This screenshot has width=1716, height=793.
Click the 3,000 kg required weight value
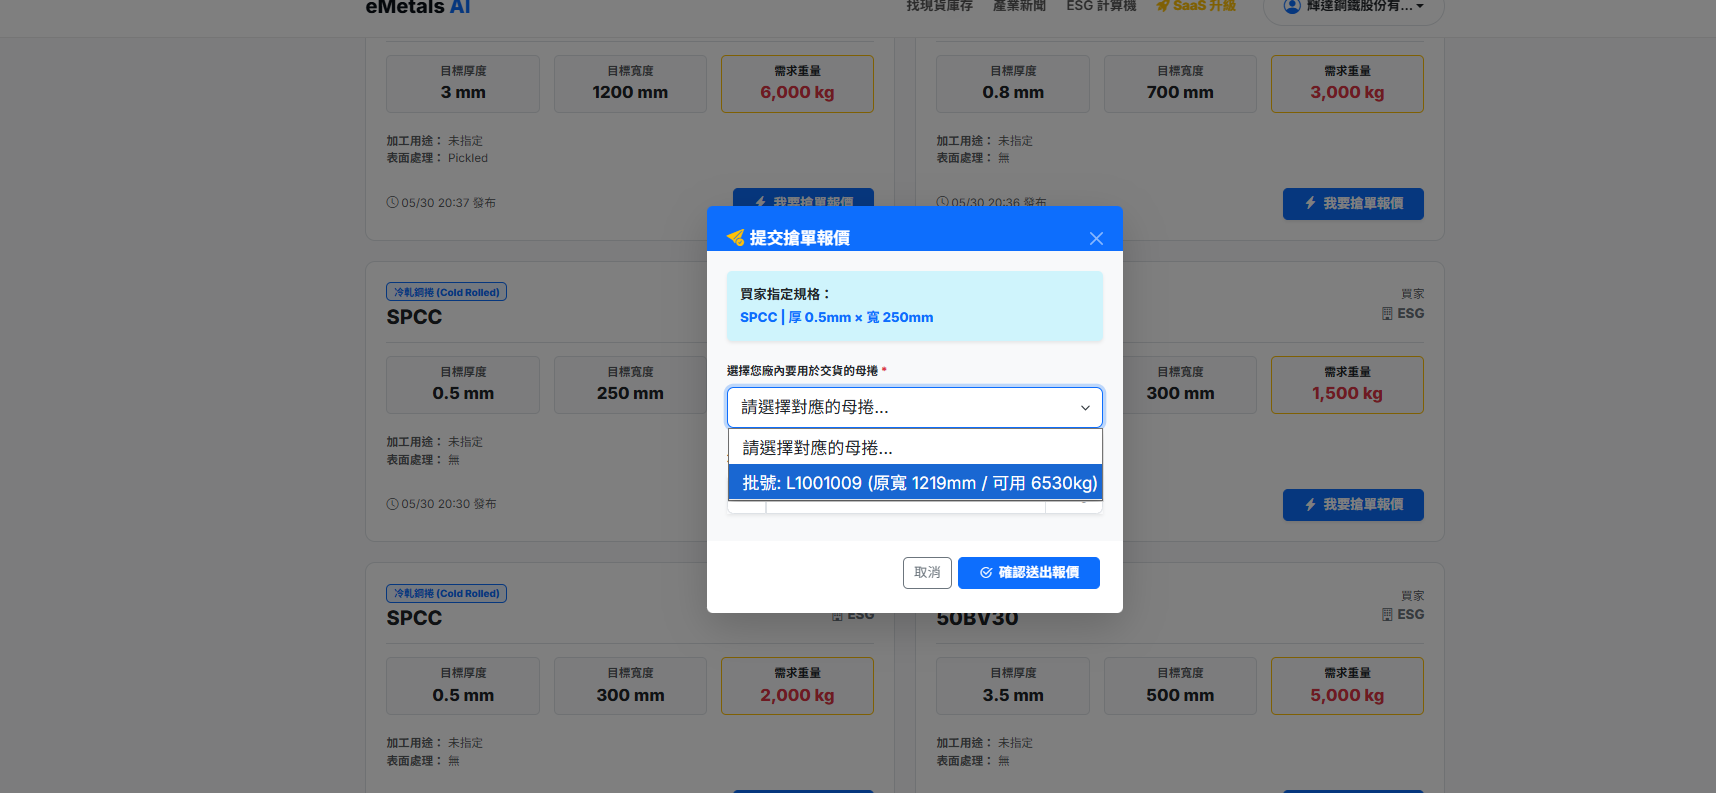1347,92
